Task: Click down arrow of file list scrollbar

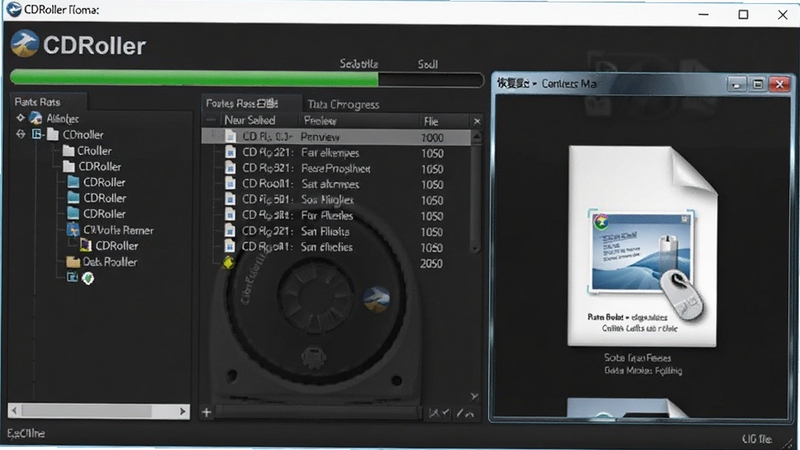Action: (x=475, y=249)
